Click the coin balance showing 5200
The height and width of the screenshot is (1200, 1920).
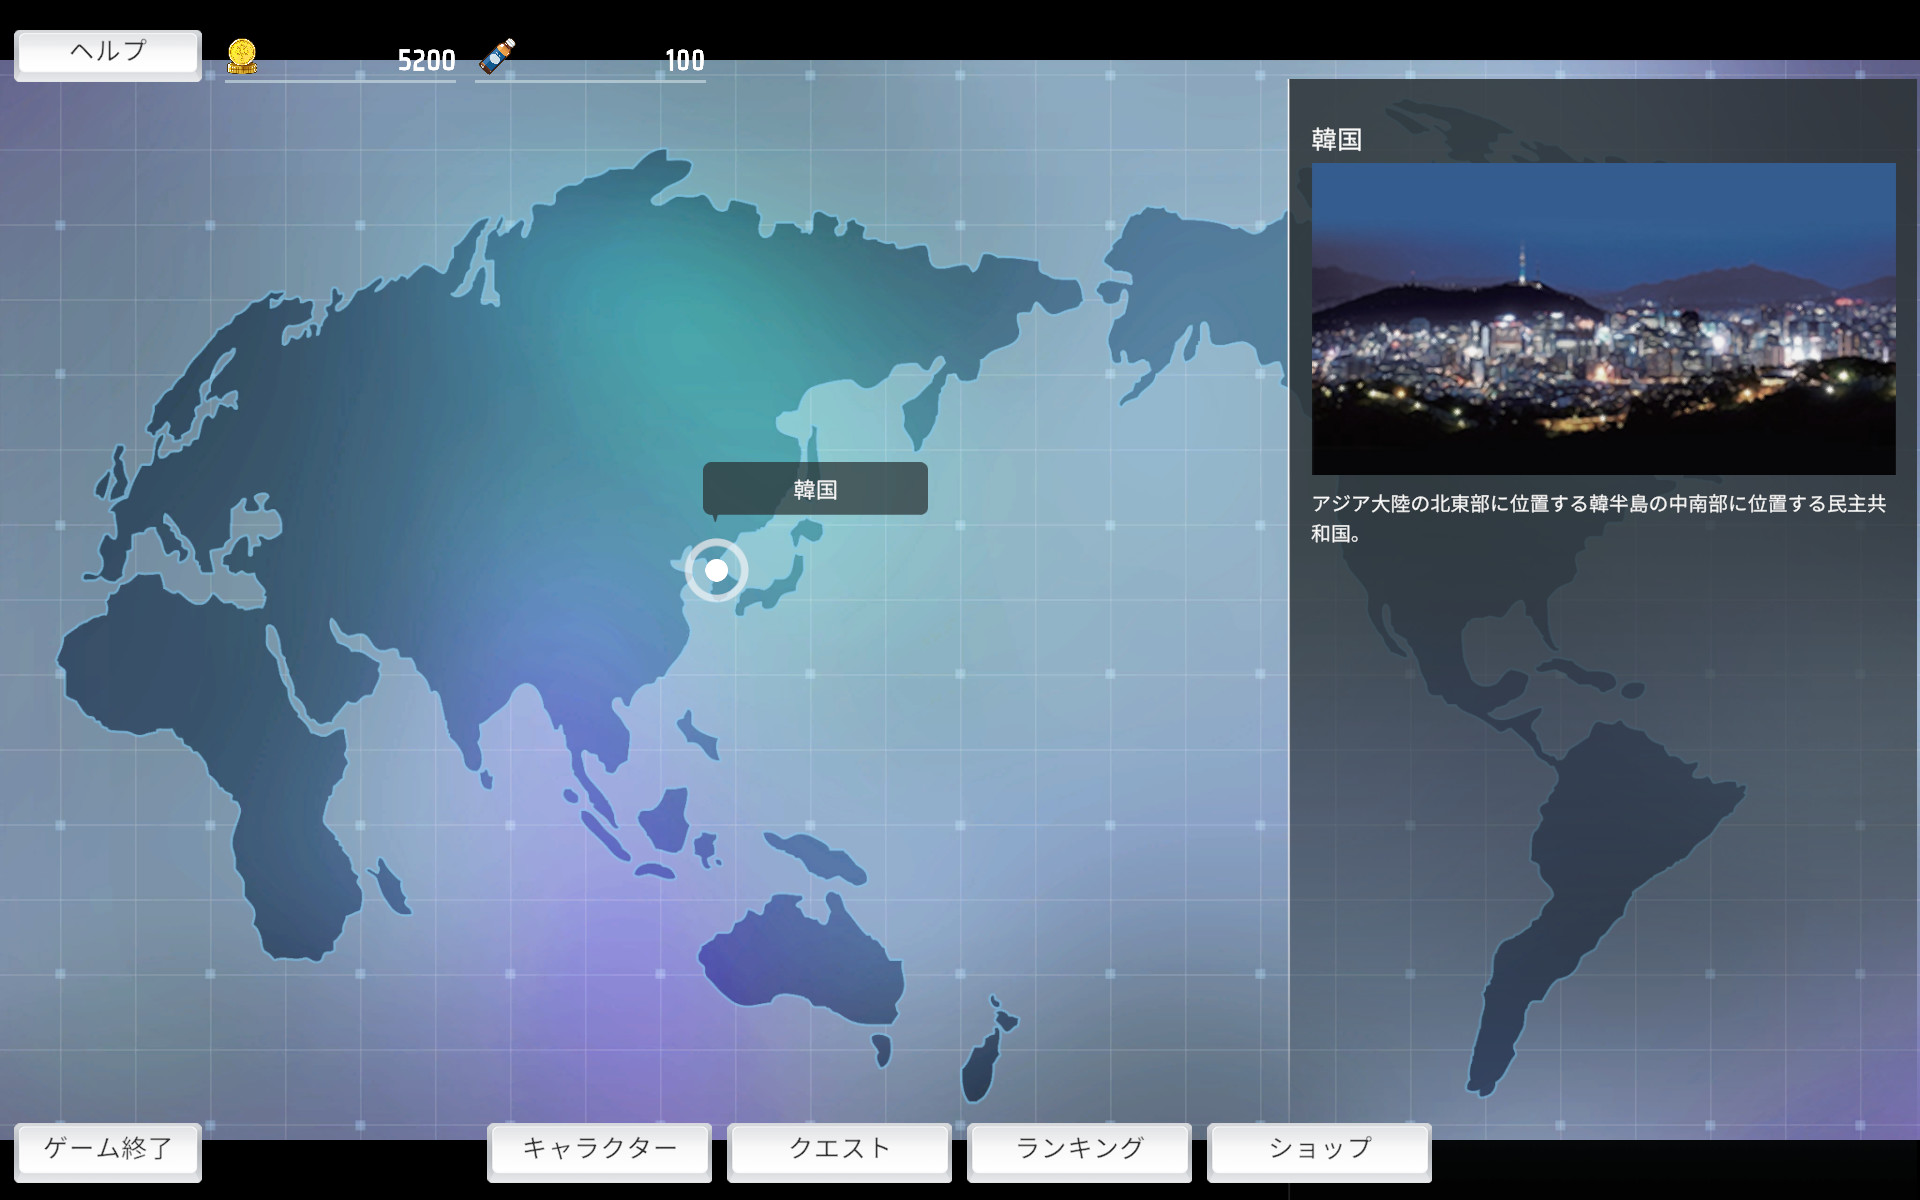tap(425, 60)
